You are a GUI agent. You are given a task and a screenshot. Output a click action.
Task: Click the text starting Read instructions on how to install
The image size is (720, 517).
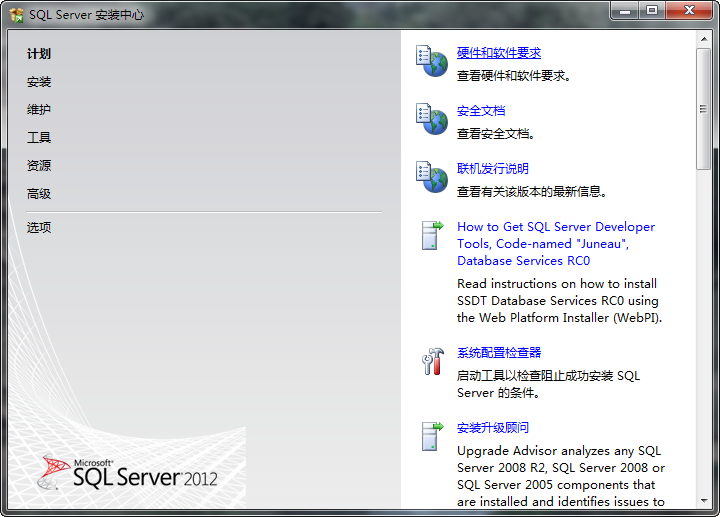pos(559,301)
